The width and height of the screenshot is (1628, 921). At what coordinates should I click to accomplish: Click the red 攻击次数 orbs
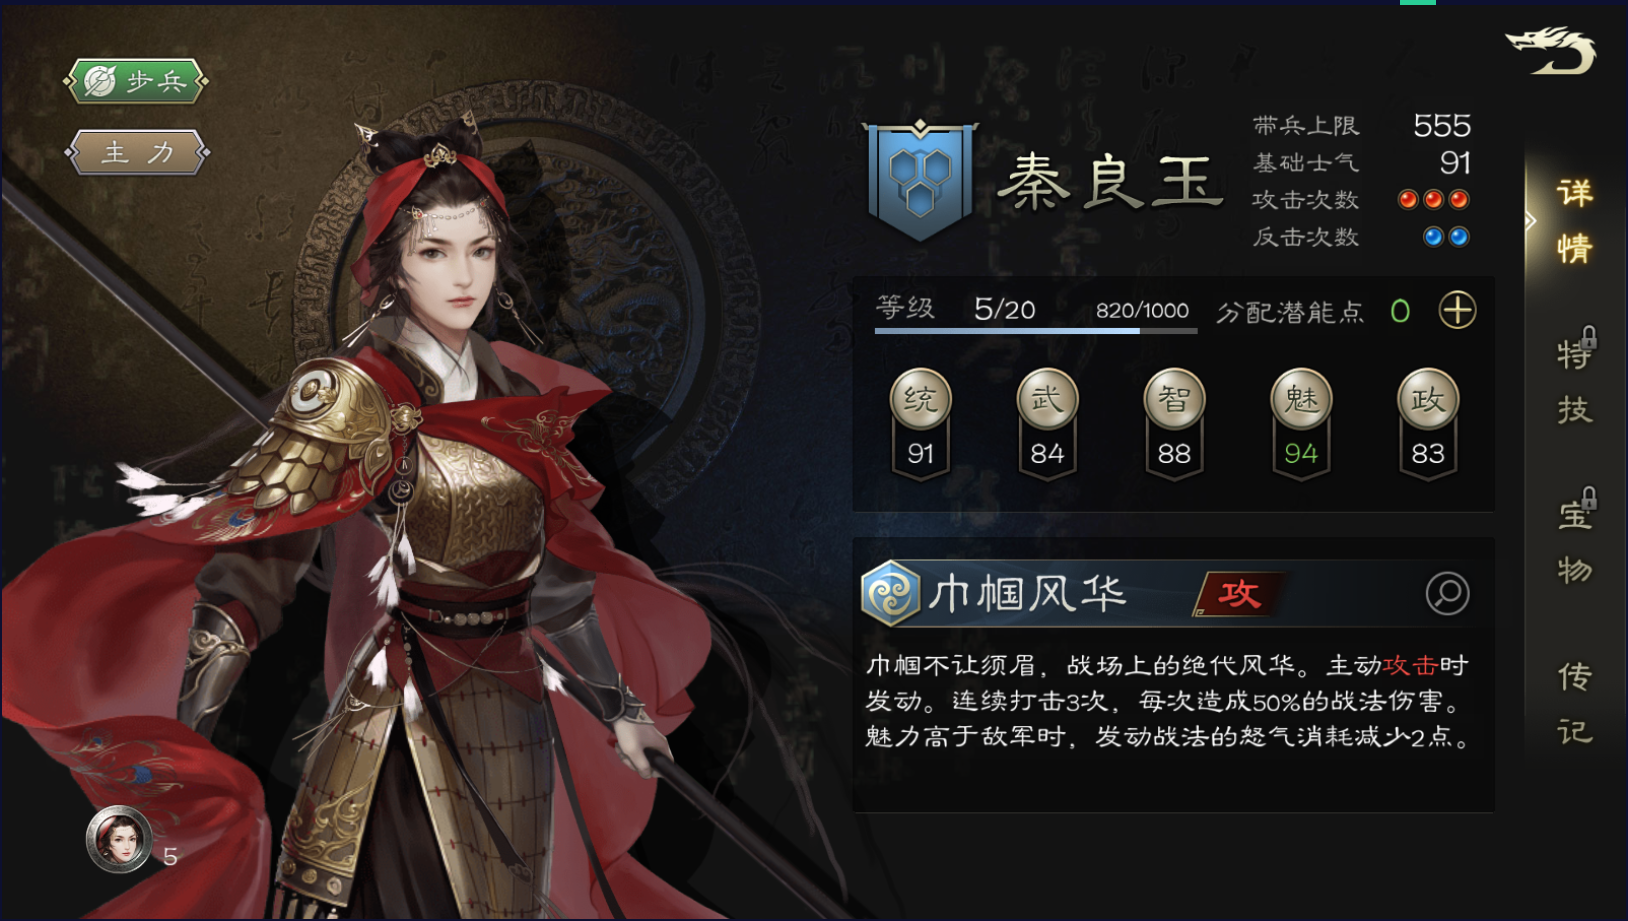pos(1433,199)
